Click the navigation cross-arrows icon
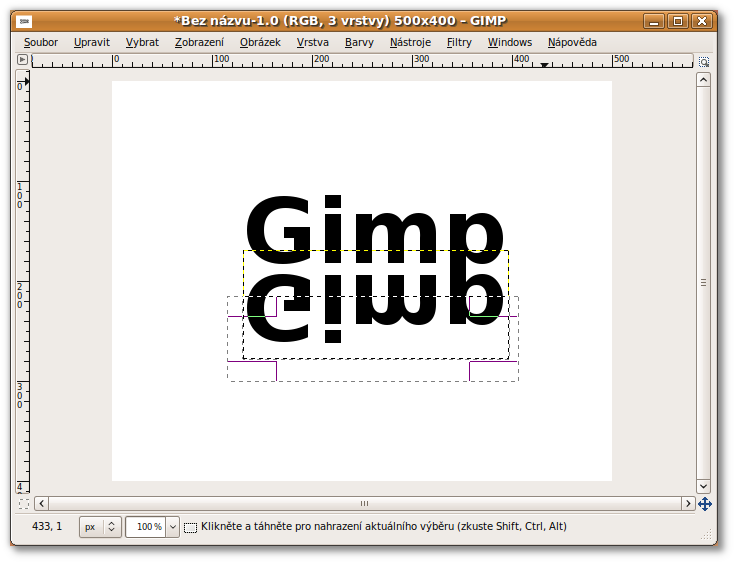Screen dimensions: 735x563 click(705, 504)
